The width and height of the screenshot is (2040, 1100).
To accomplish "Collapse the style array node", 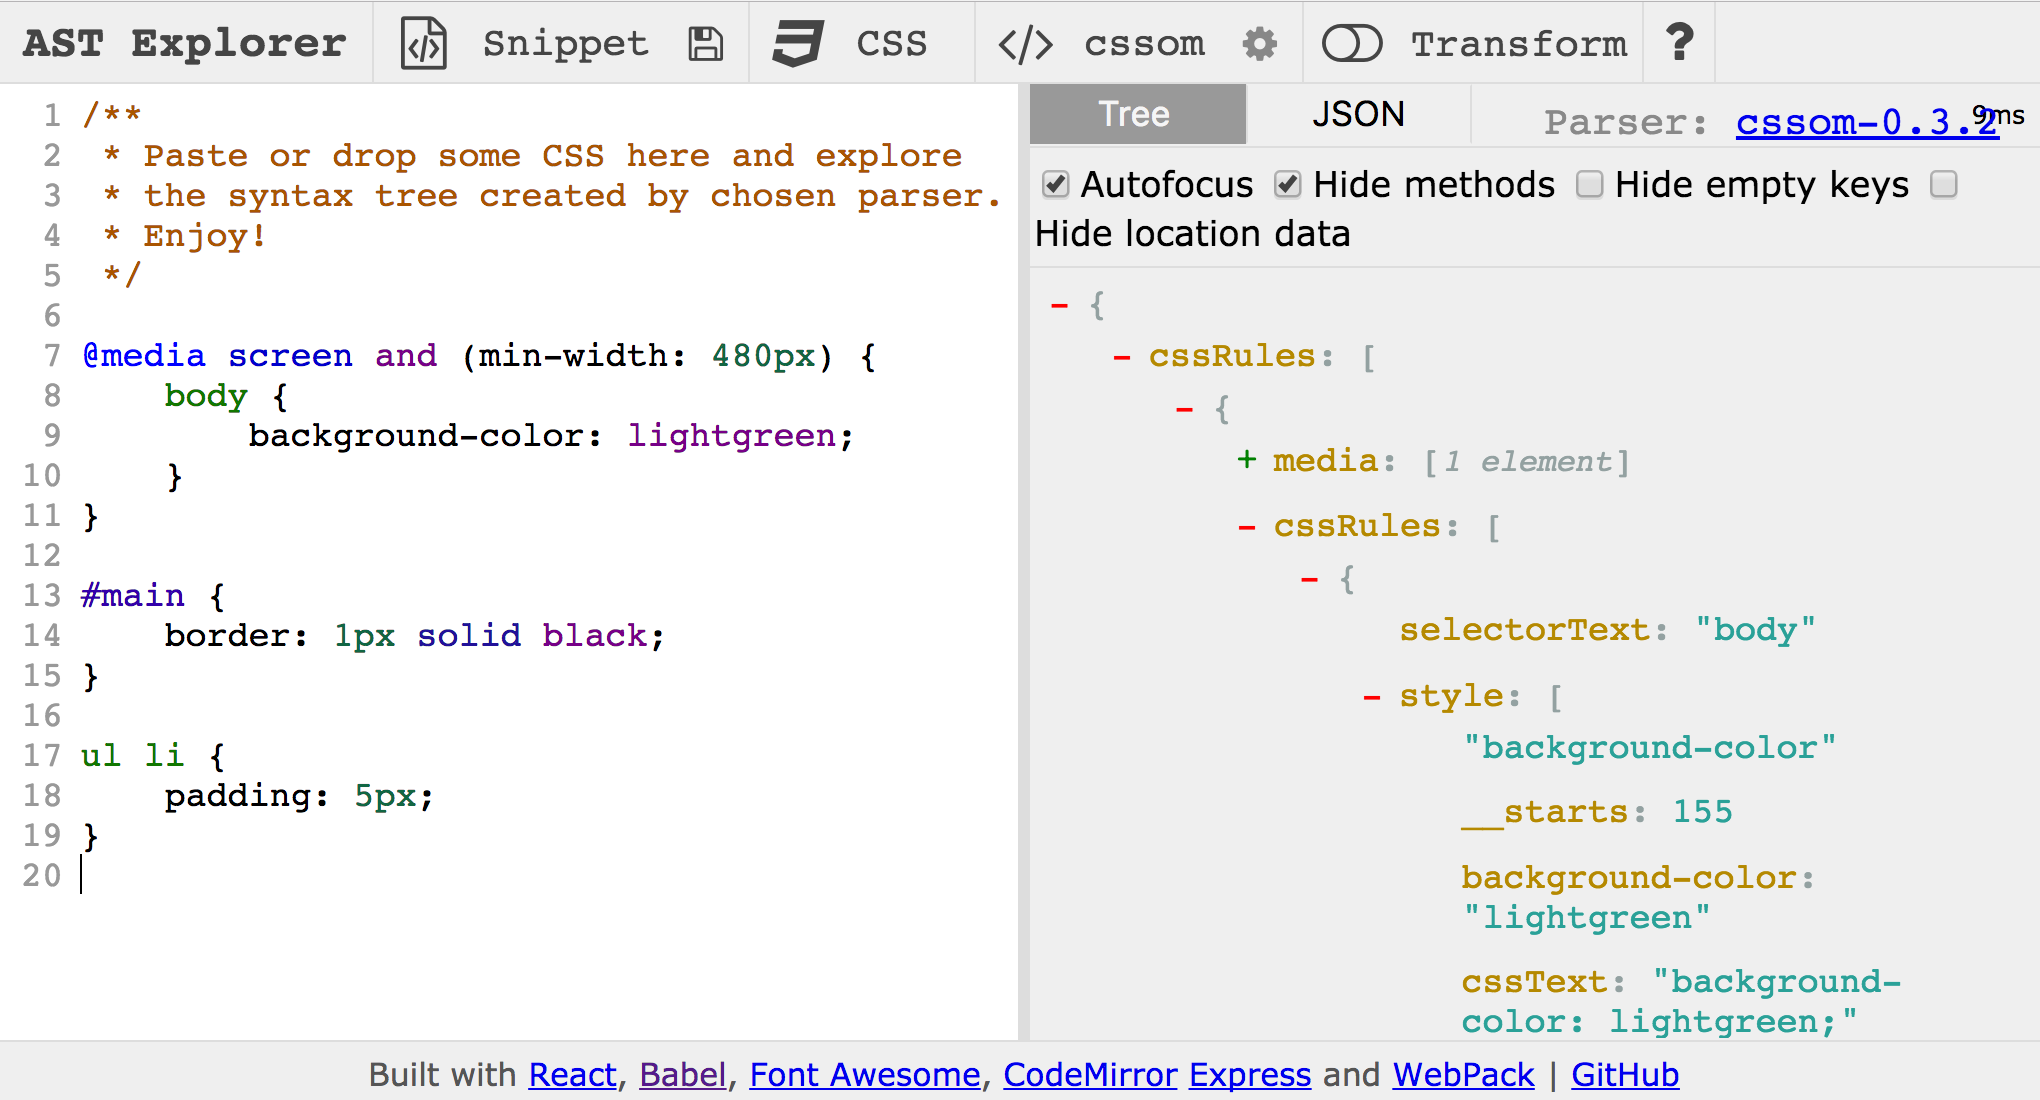I will (1372, 696).
